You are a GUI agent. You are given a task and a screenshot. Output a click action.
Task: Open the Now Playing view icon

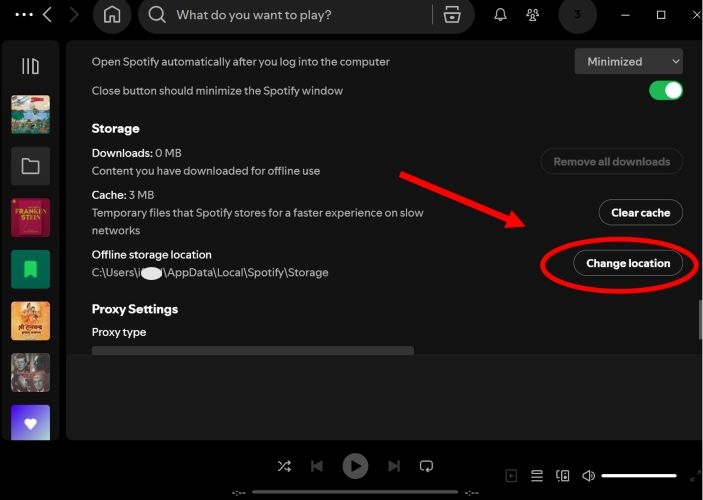(511, 475)
